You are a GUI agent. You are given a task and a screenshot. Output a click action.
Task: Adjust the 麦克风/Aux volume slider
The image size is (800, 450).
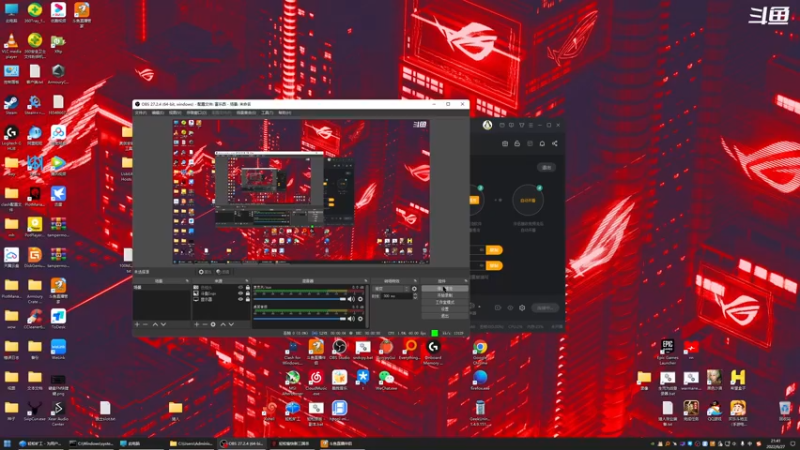tap(300, 299)
